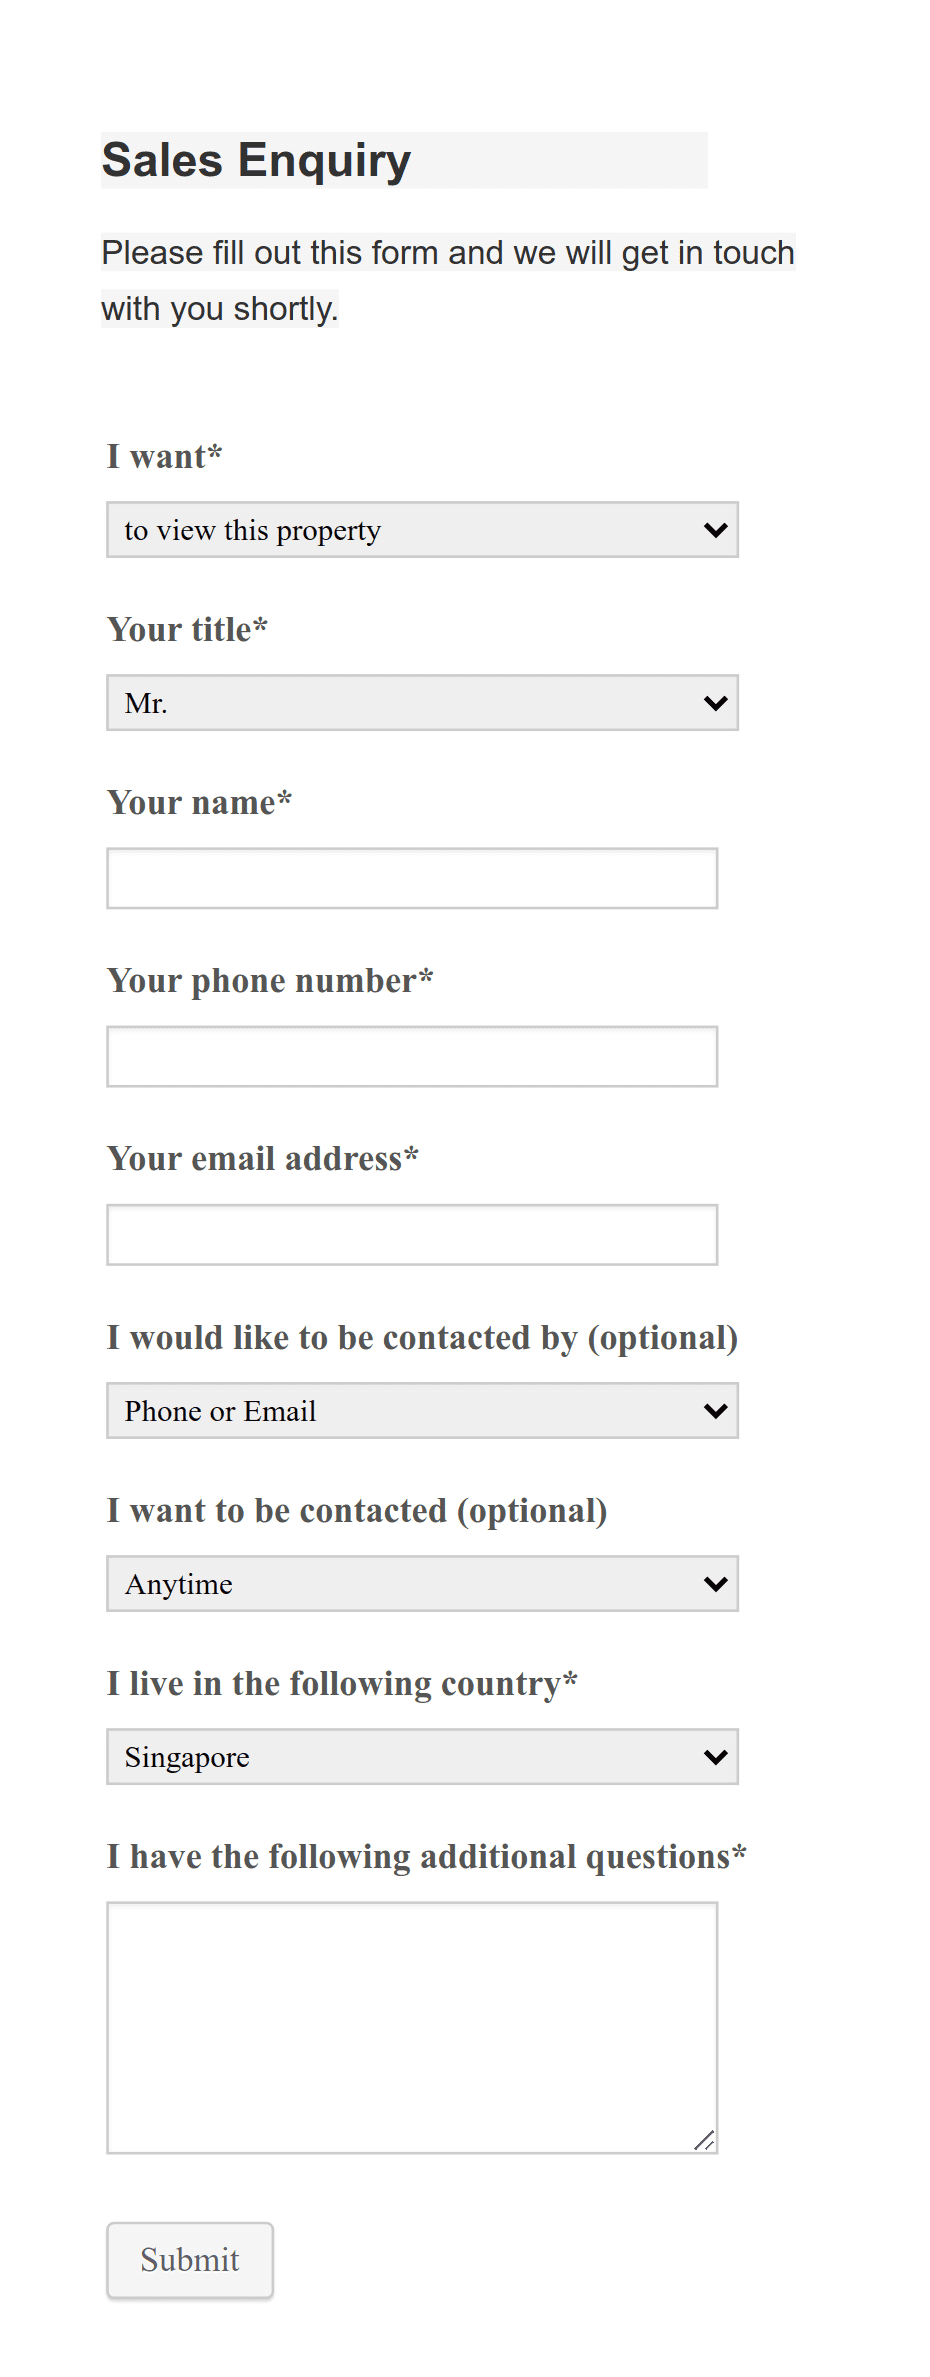Click the arrow on the Phone or Email dropdown

coord(714,1410)
